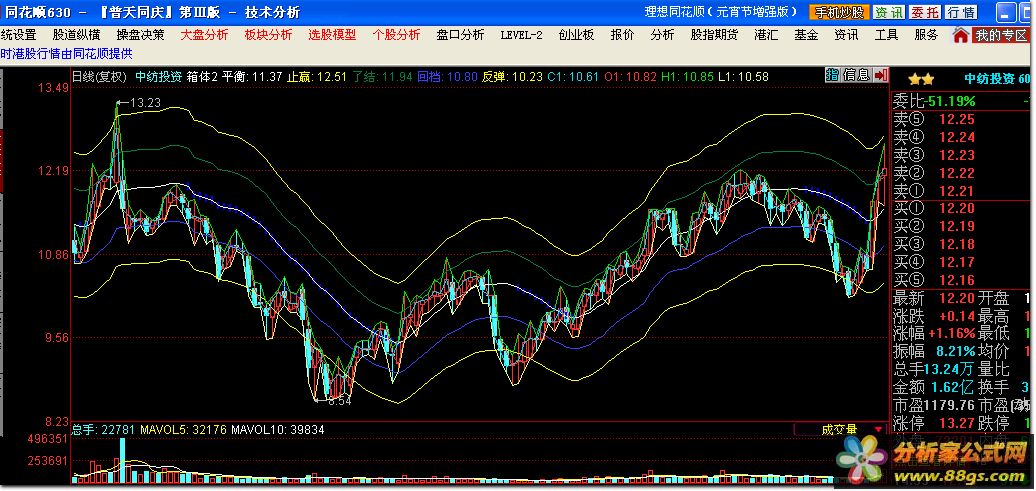The width and height of the screenshot is (1036, 491).
Task: Click the 金额 1.62亿 value
Action: click(x=953, y=387)
